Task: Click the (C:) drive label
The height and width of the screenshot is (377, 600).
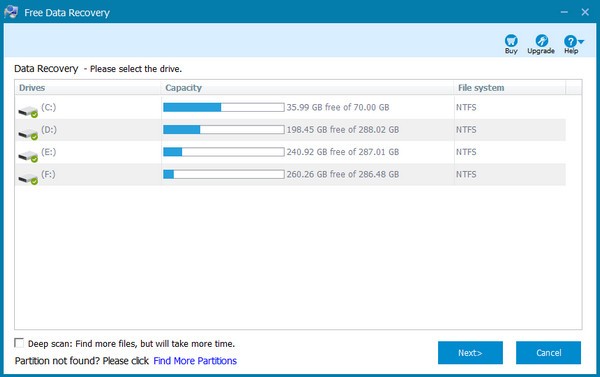Action: [x=49, y=107]
